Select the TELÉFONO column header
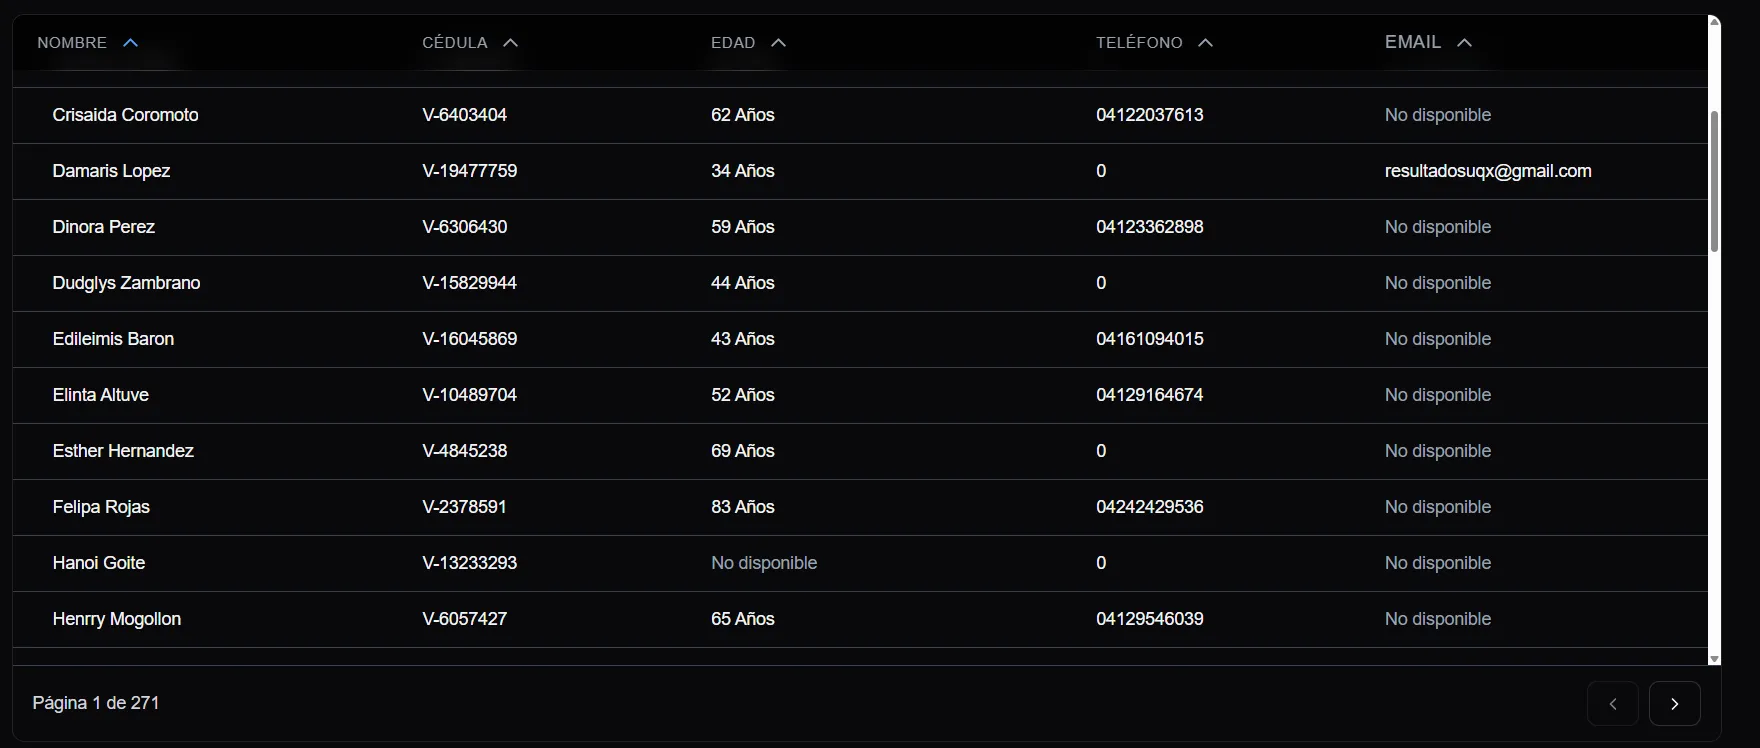Image resolution: width=1760 pixels, height=748 pixels. (x=1139, y=43)
